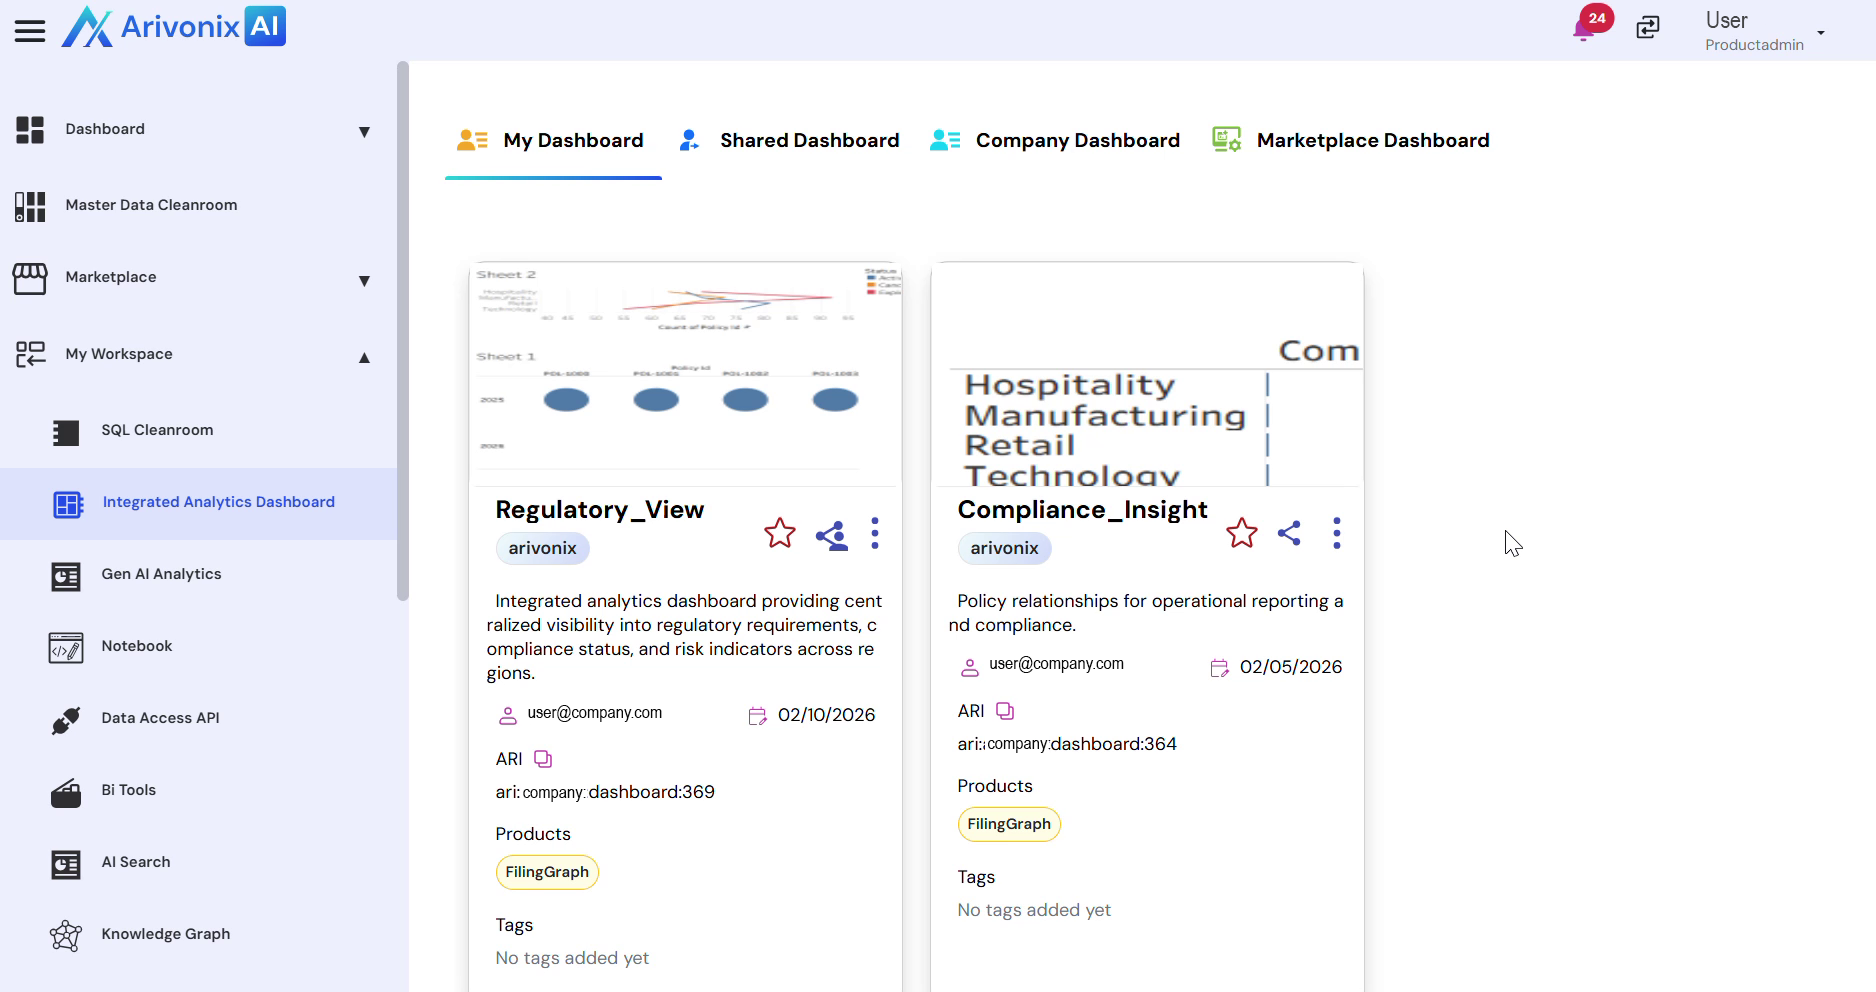
Task: Copy ARI of Regulatory_View dashboard
Action: 543,759
